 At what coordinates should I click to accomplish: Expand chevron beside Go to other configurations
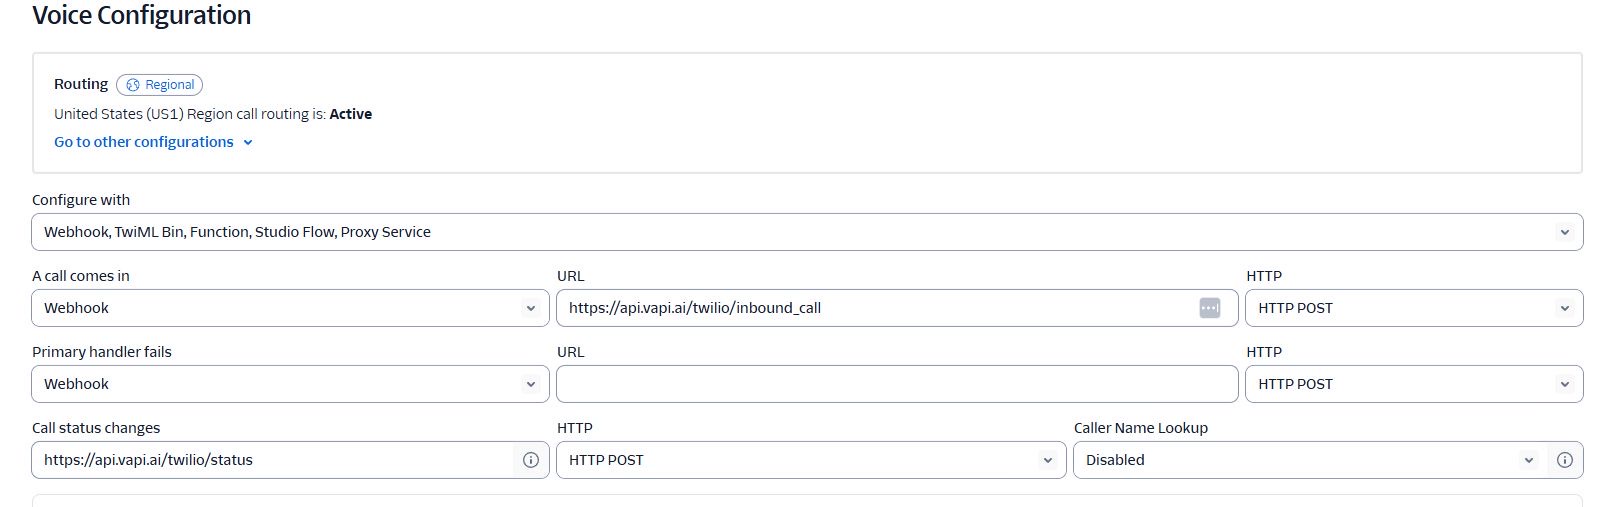248,142
